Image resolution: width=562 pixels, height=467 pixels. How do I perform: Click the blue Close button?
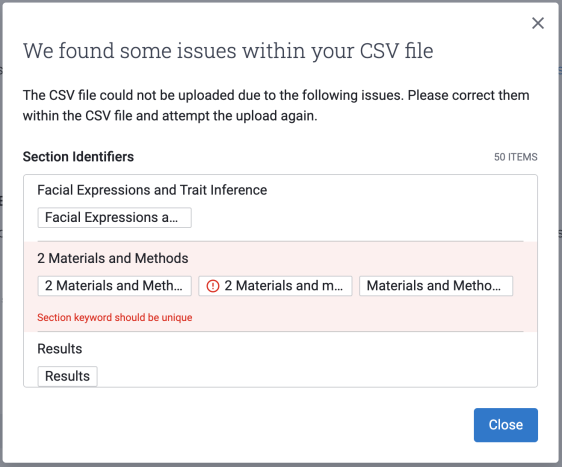(506, 425)
